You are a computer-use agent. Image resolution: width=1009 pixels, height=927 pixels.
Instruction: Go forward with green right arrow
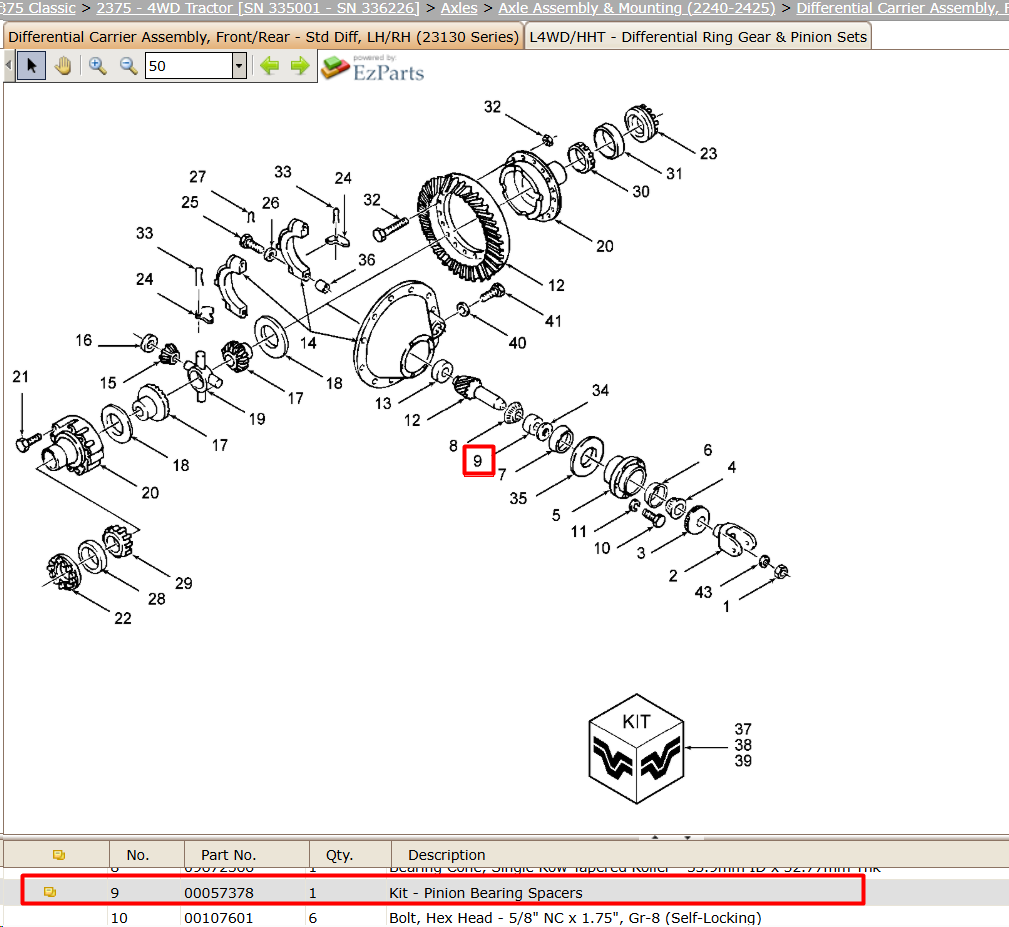coord(300,66)
